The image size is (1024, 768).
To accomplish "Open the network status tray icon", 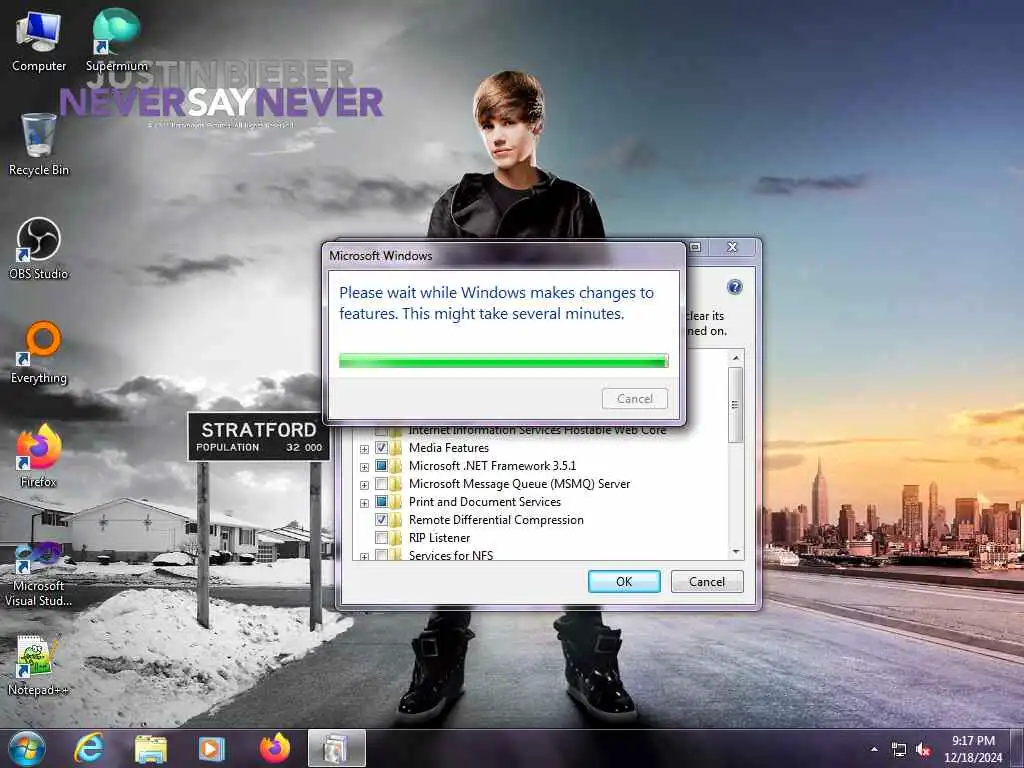I will pyautogui.click(x=899, y=750).
